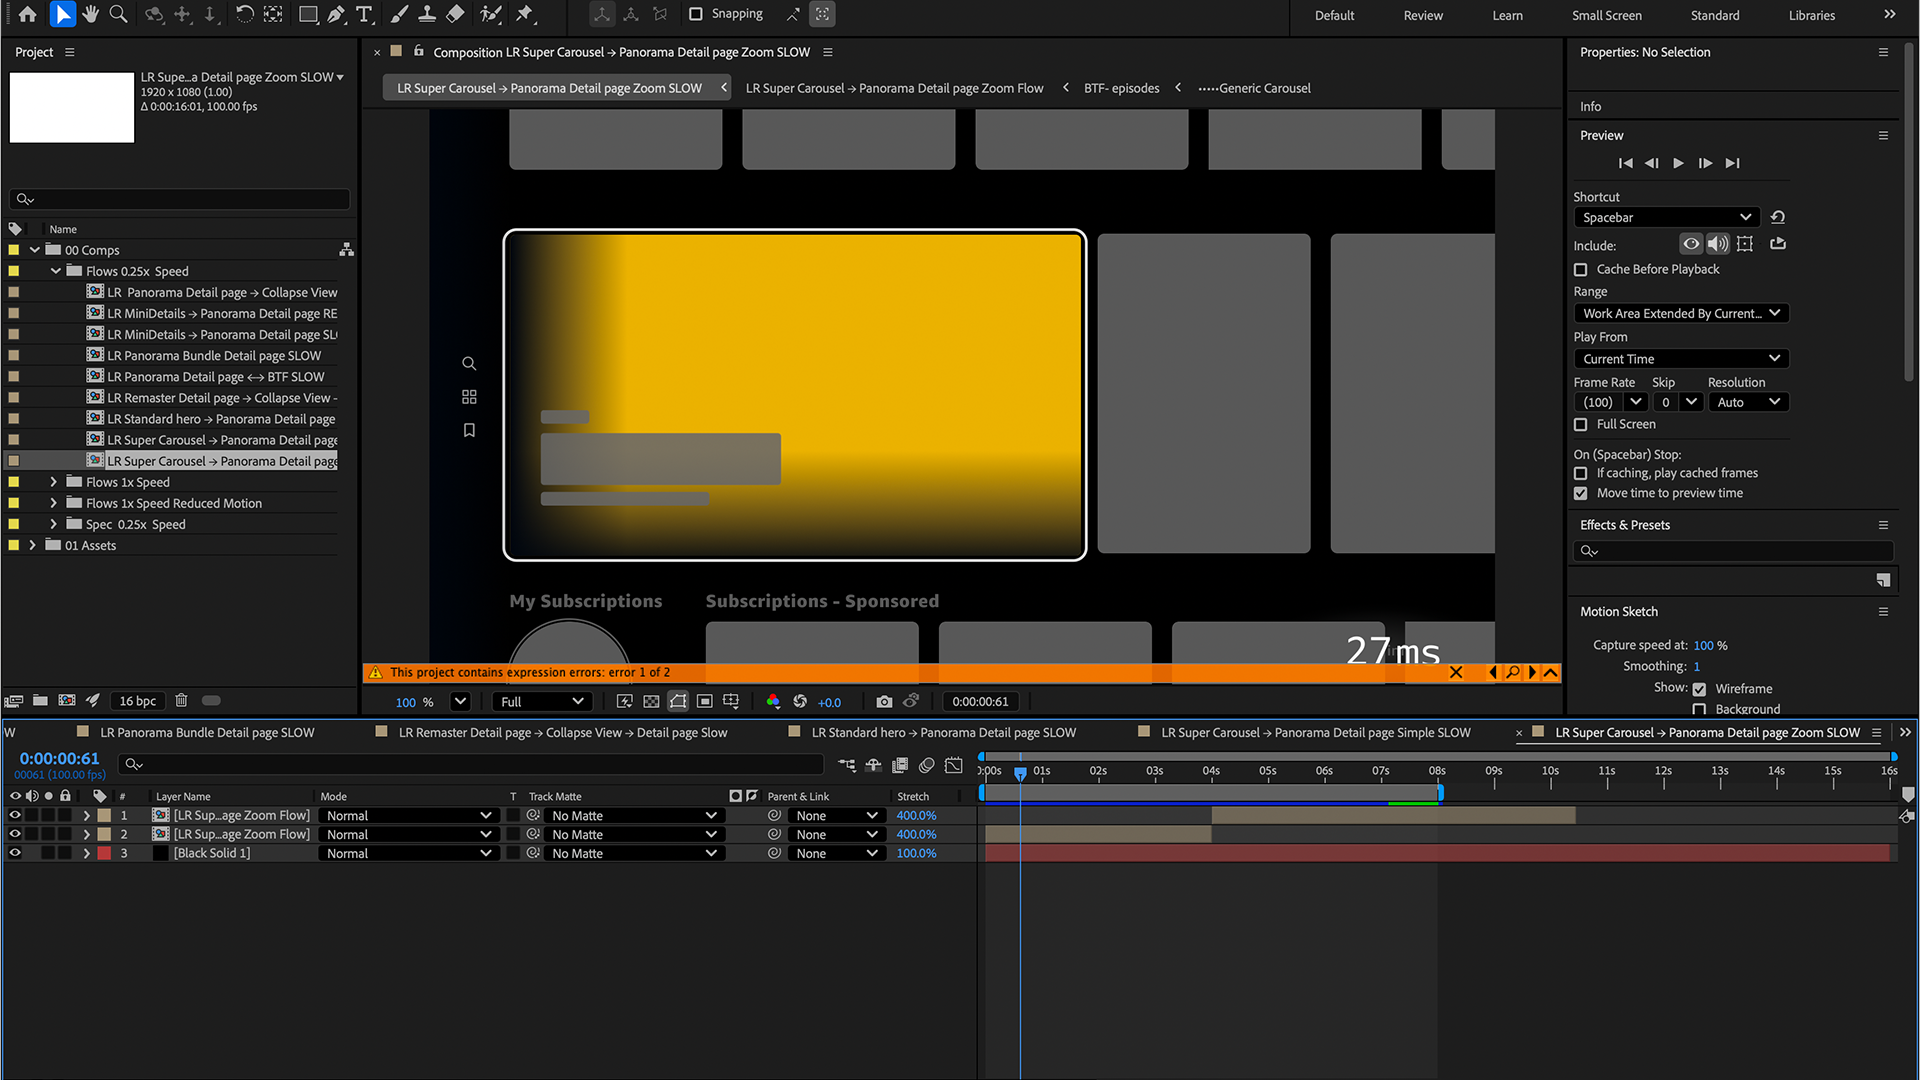Open the Spacebar shortcut dropdown
1920x1080 pixels.
pos(1665,218)
